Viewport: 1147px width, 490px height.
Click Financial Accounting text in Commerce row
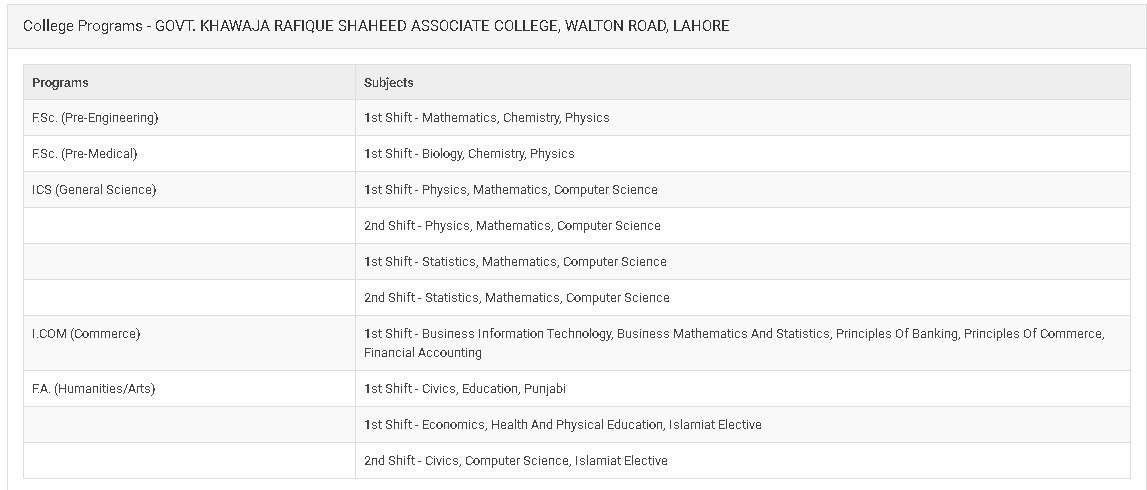point(423,353)
